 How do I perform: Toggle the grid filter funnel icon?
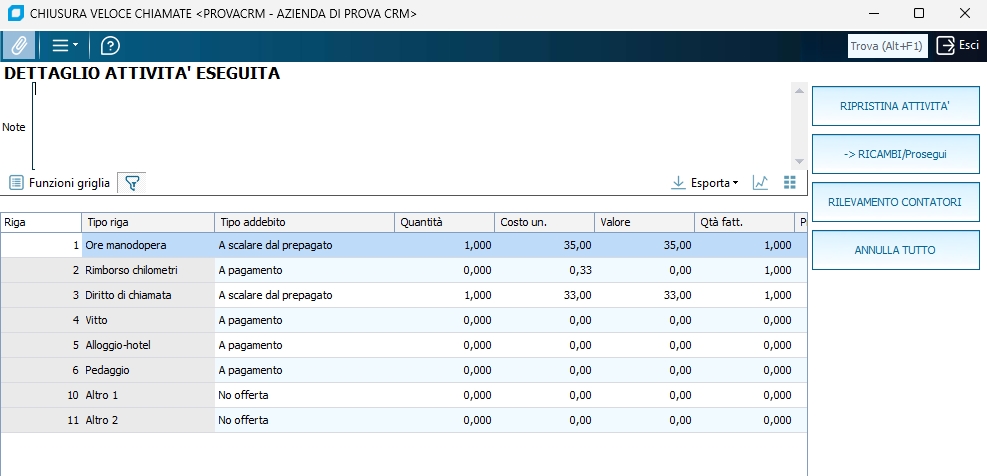click(131, 183)
